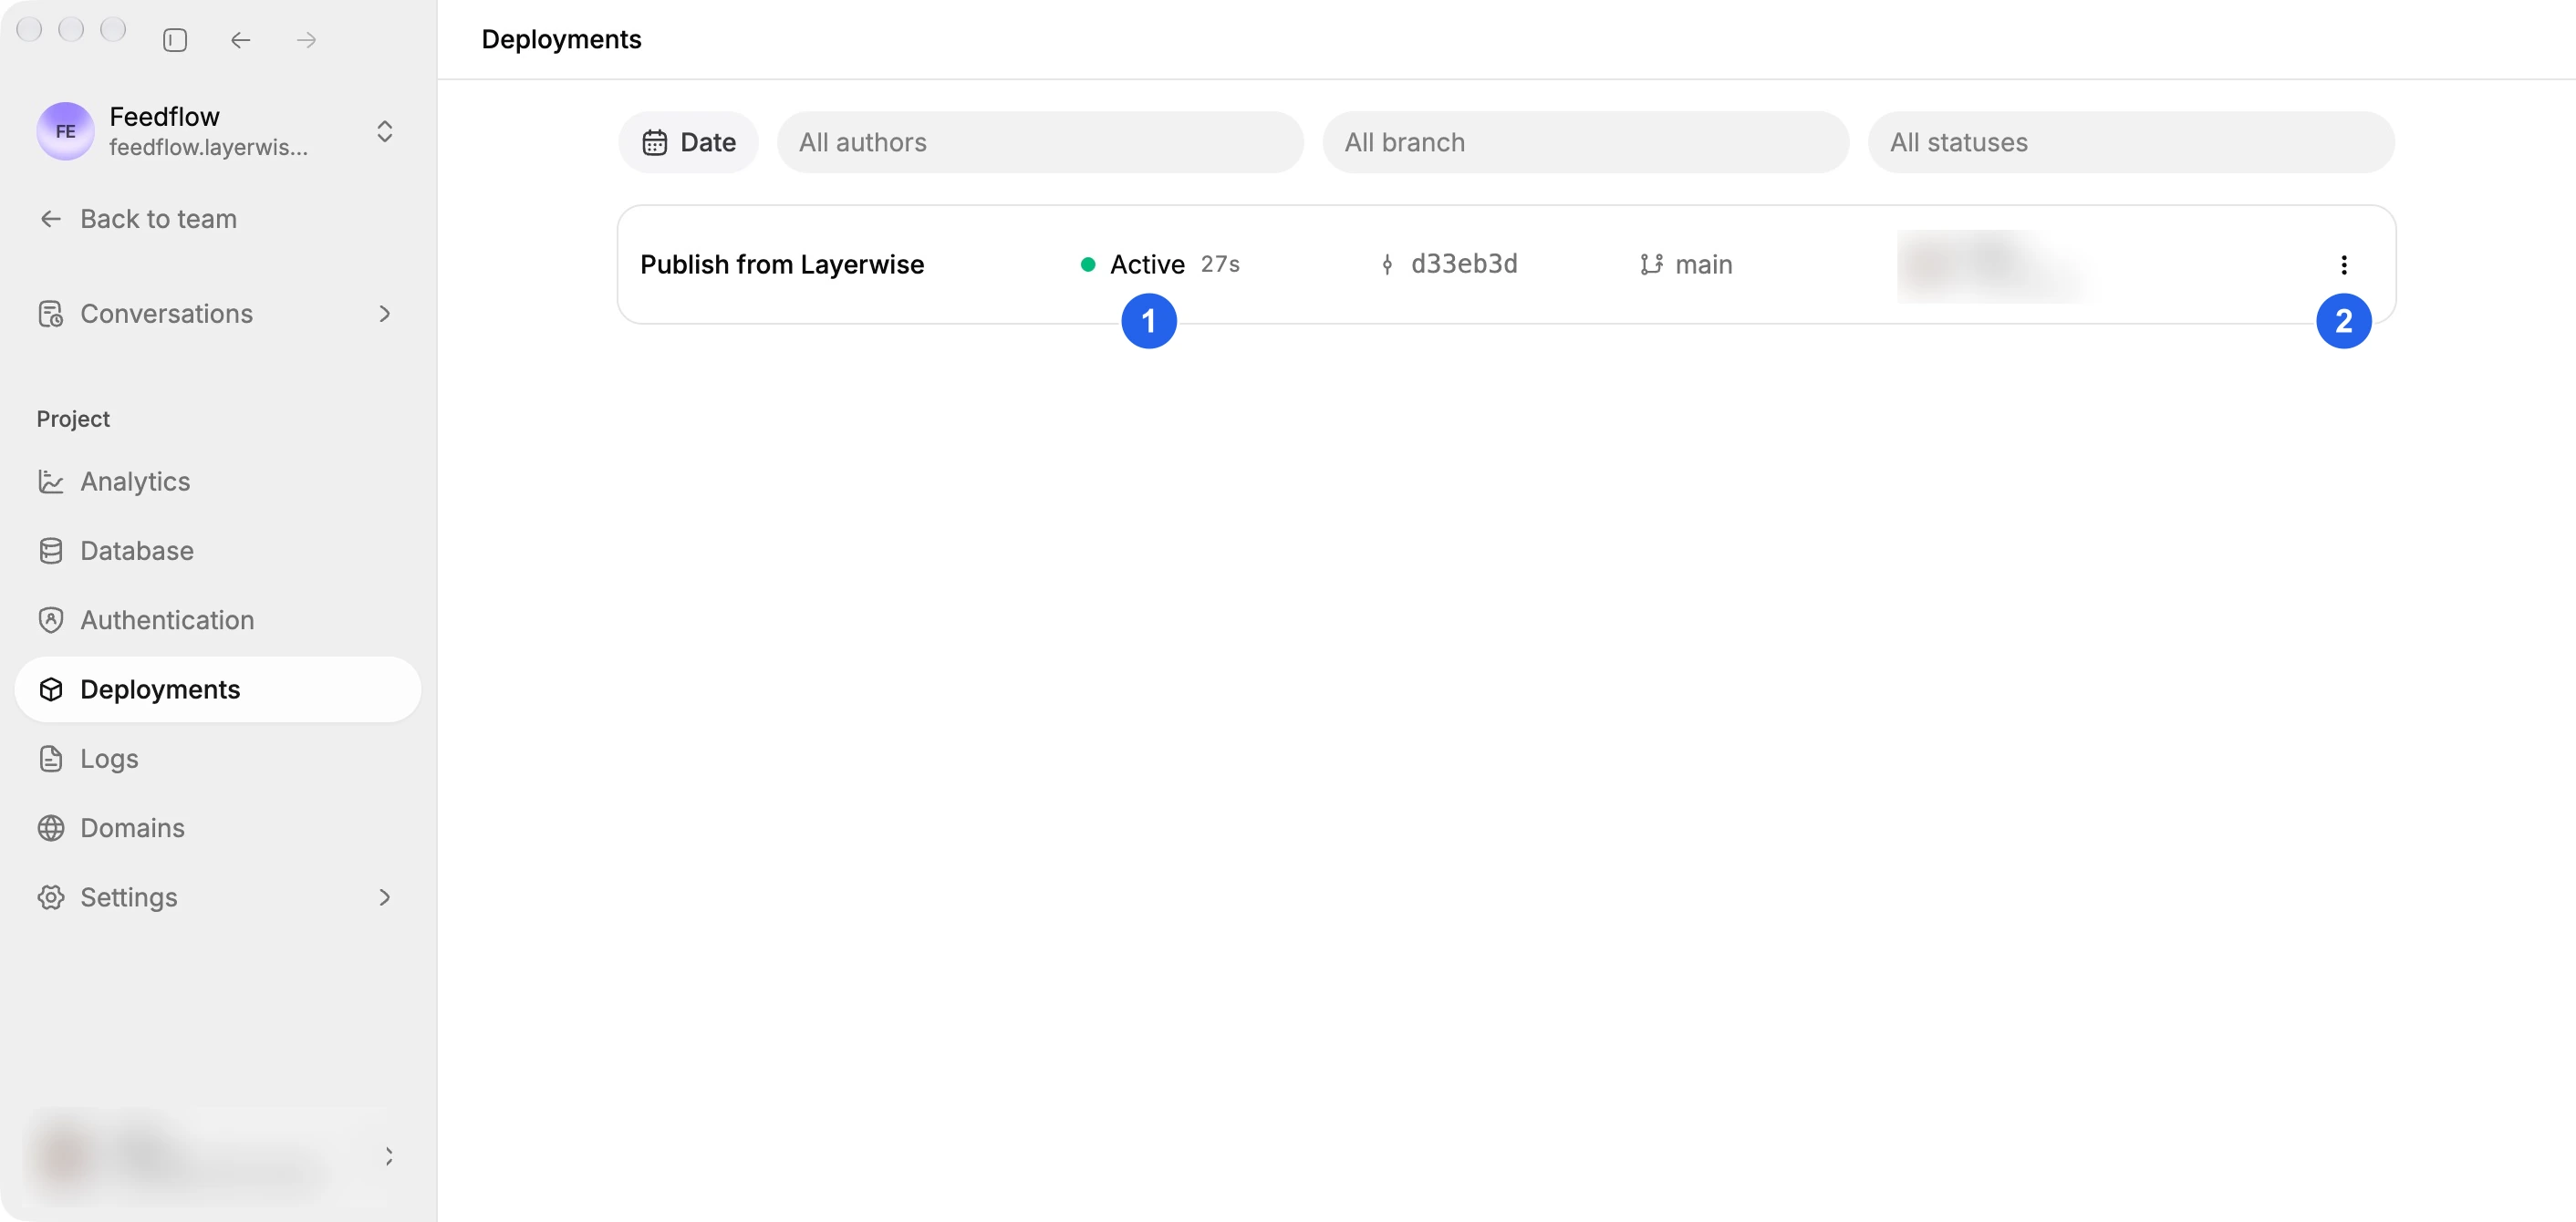This screenshot has height=1222, width=2576.
Task: Open the deployment's three-dot menu
Action: [2343, 265]
